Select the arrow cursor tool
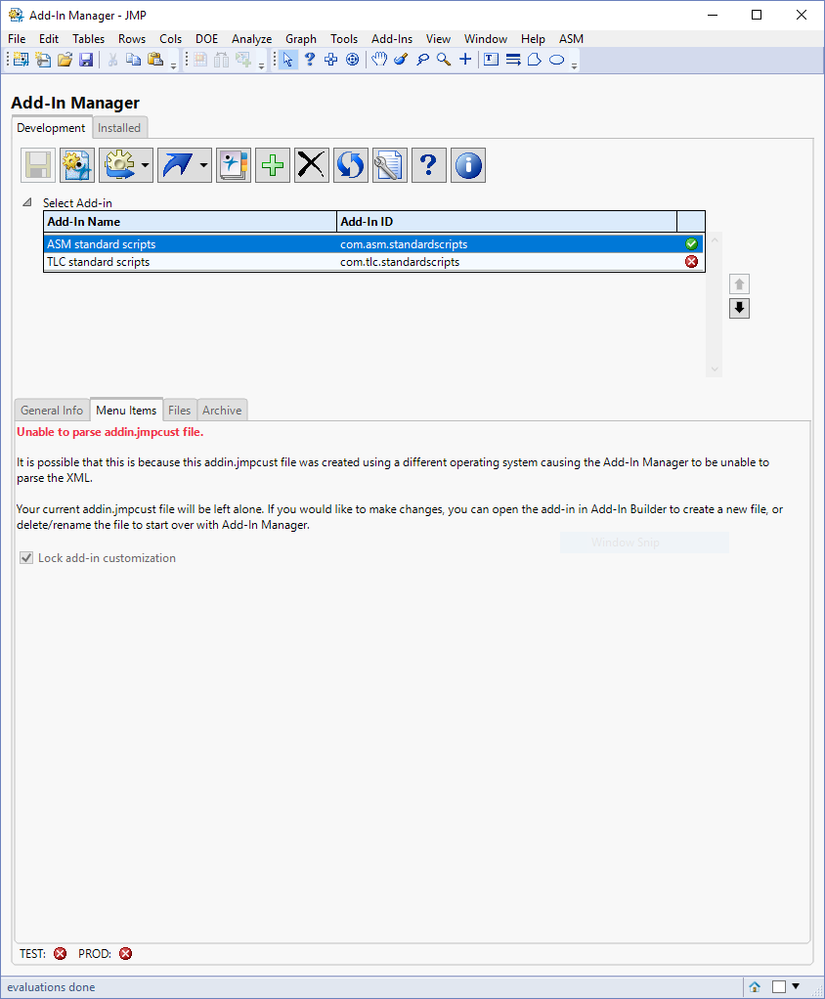 [x=288, y=60]
